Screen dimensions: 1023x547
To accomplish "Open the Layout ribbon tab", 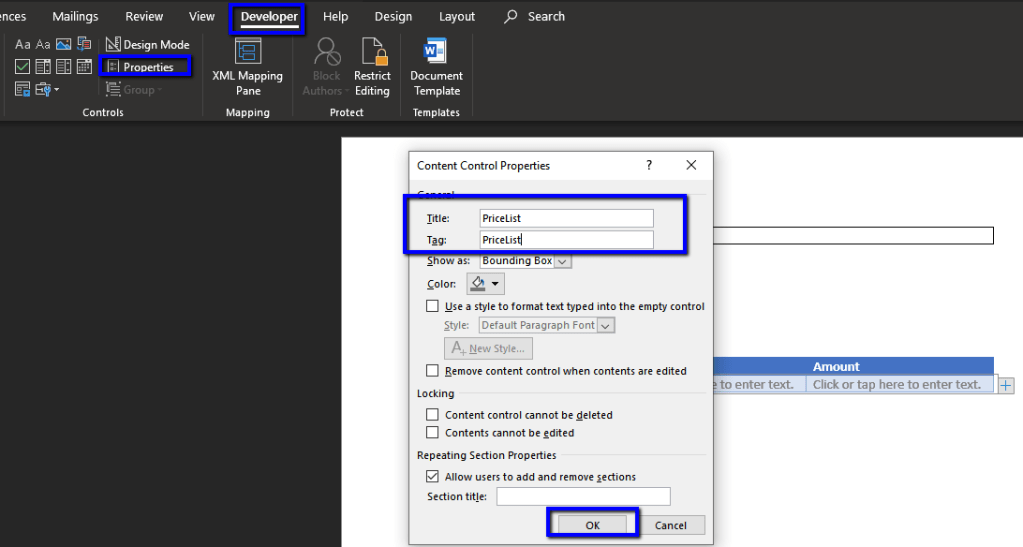I will coord(457,17).
